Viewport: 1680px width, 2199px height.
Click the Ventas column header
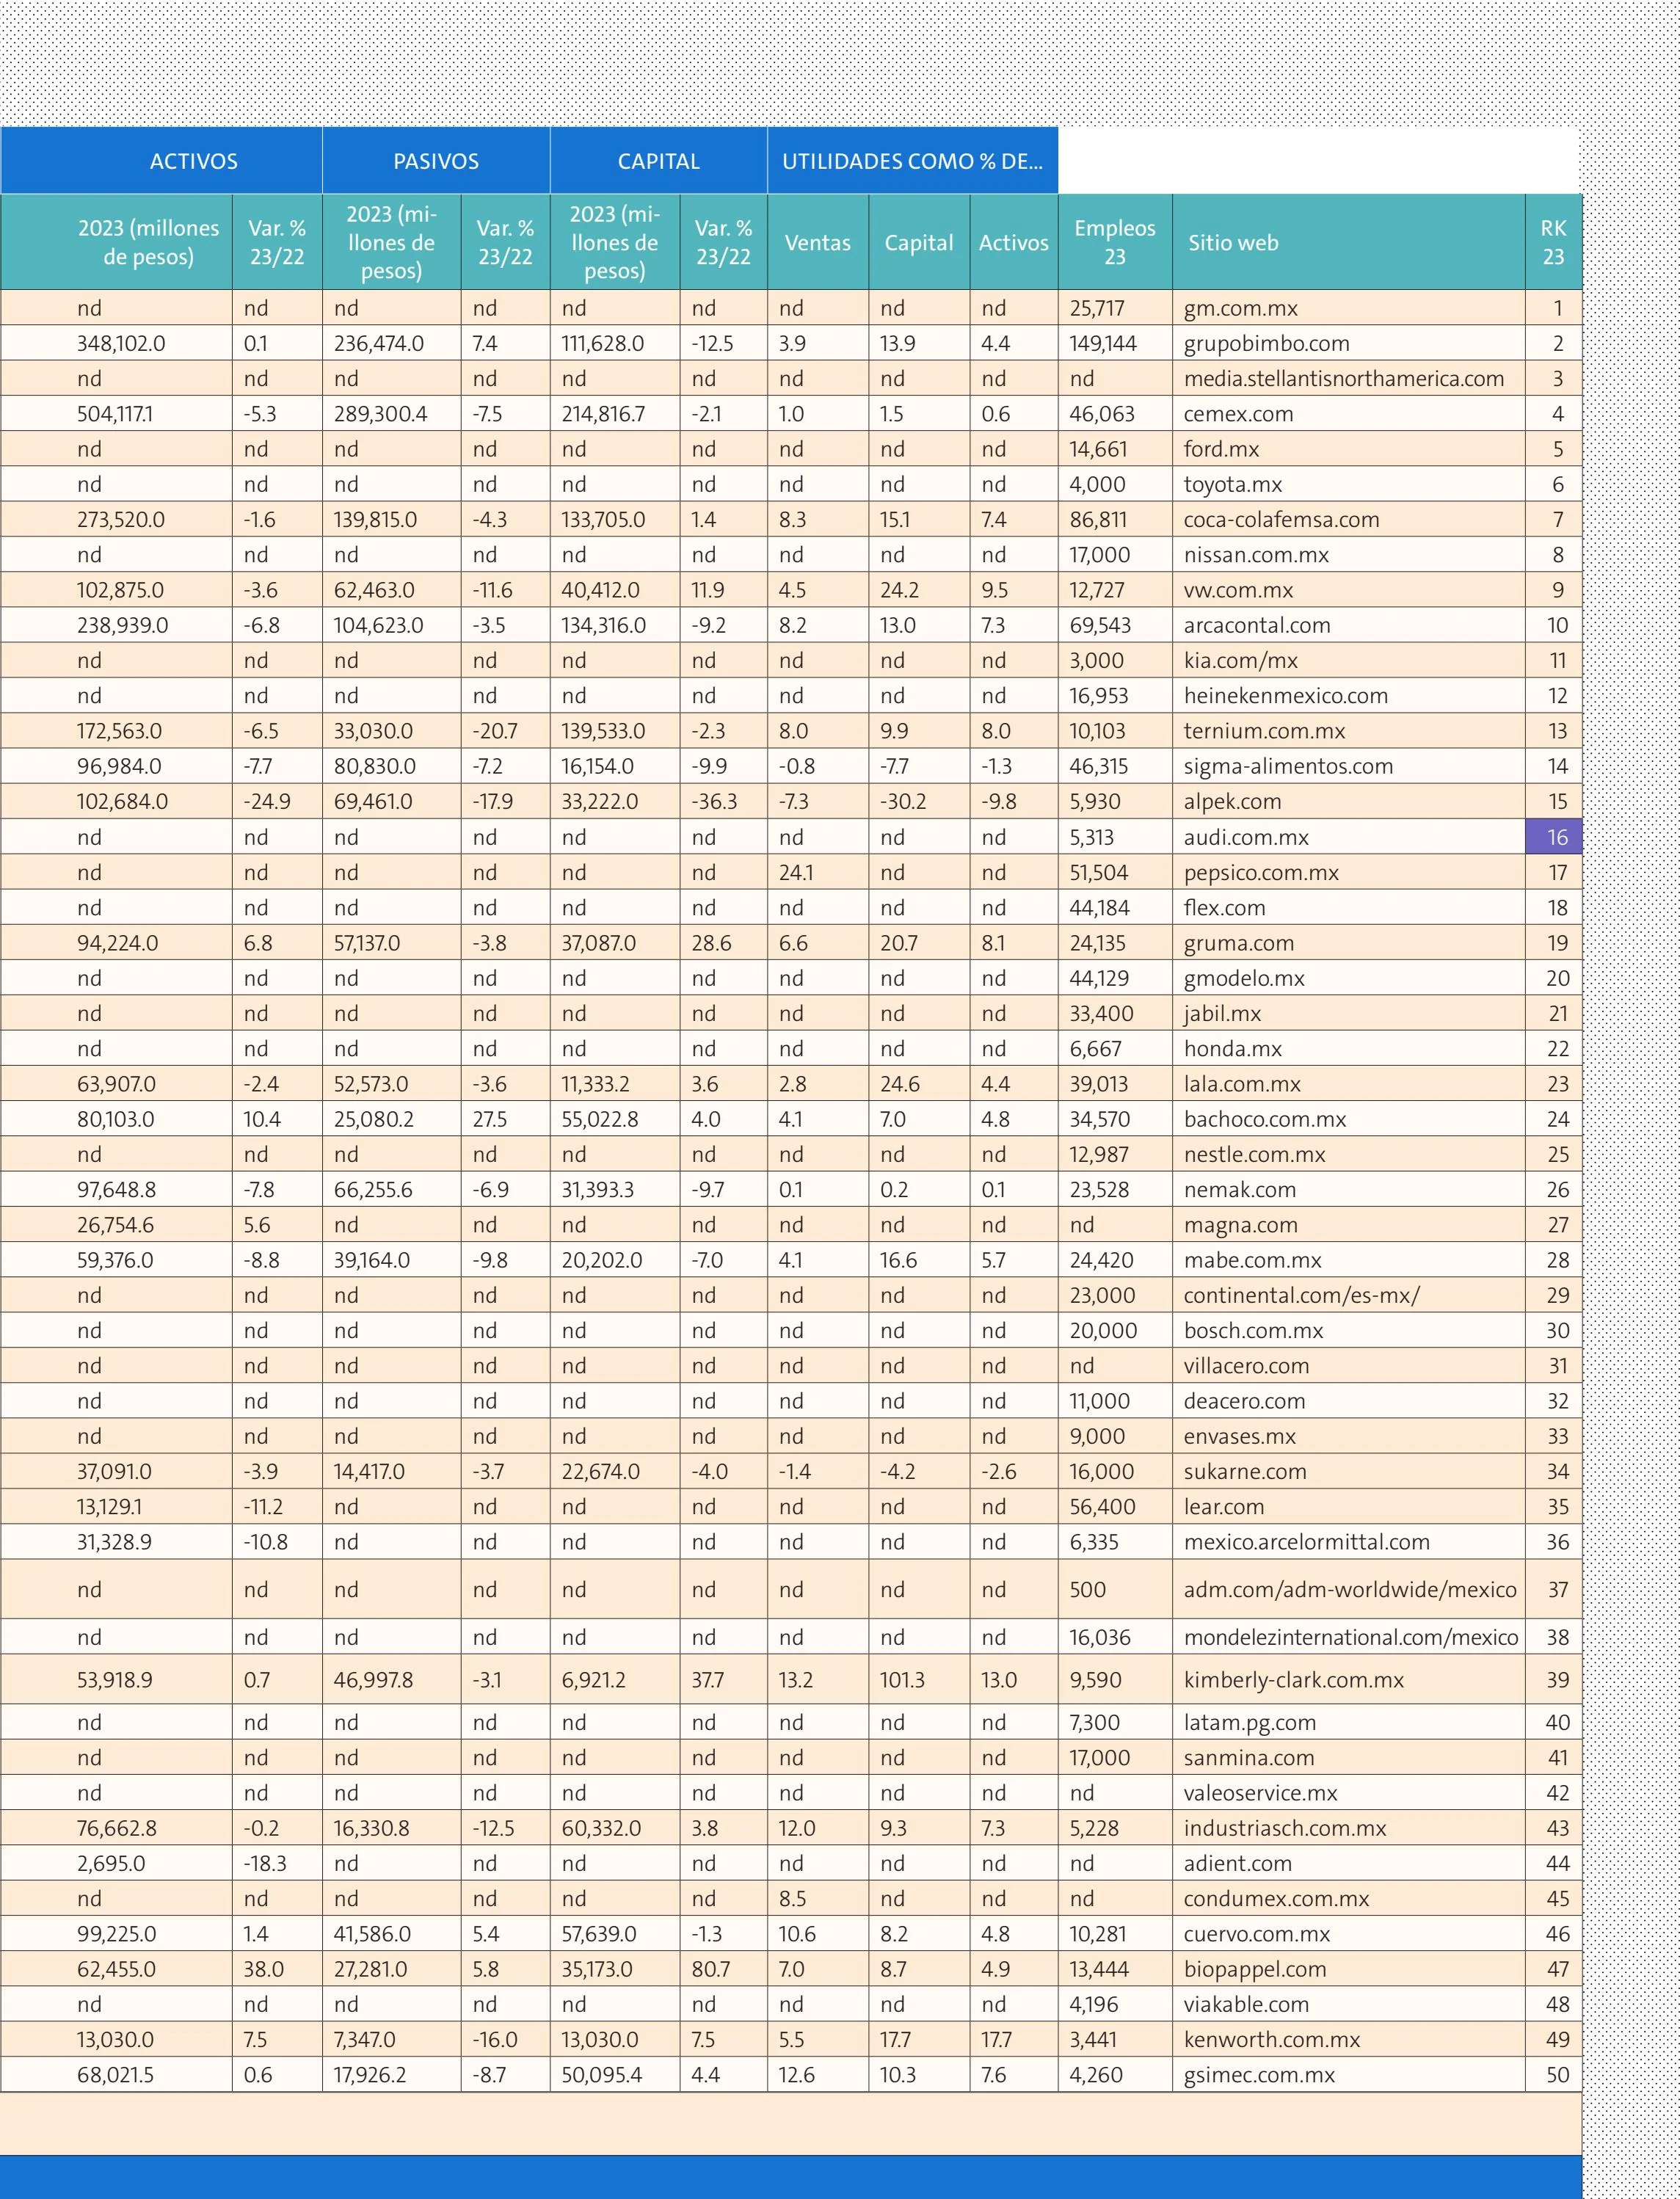point(818,242)
